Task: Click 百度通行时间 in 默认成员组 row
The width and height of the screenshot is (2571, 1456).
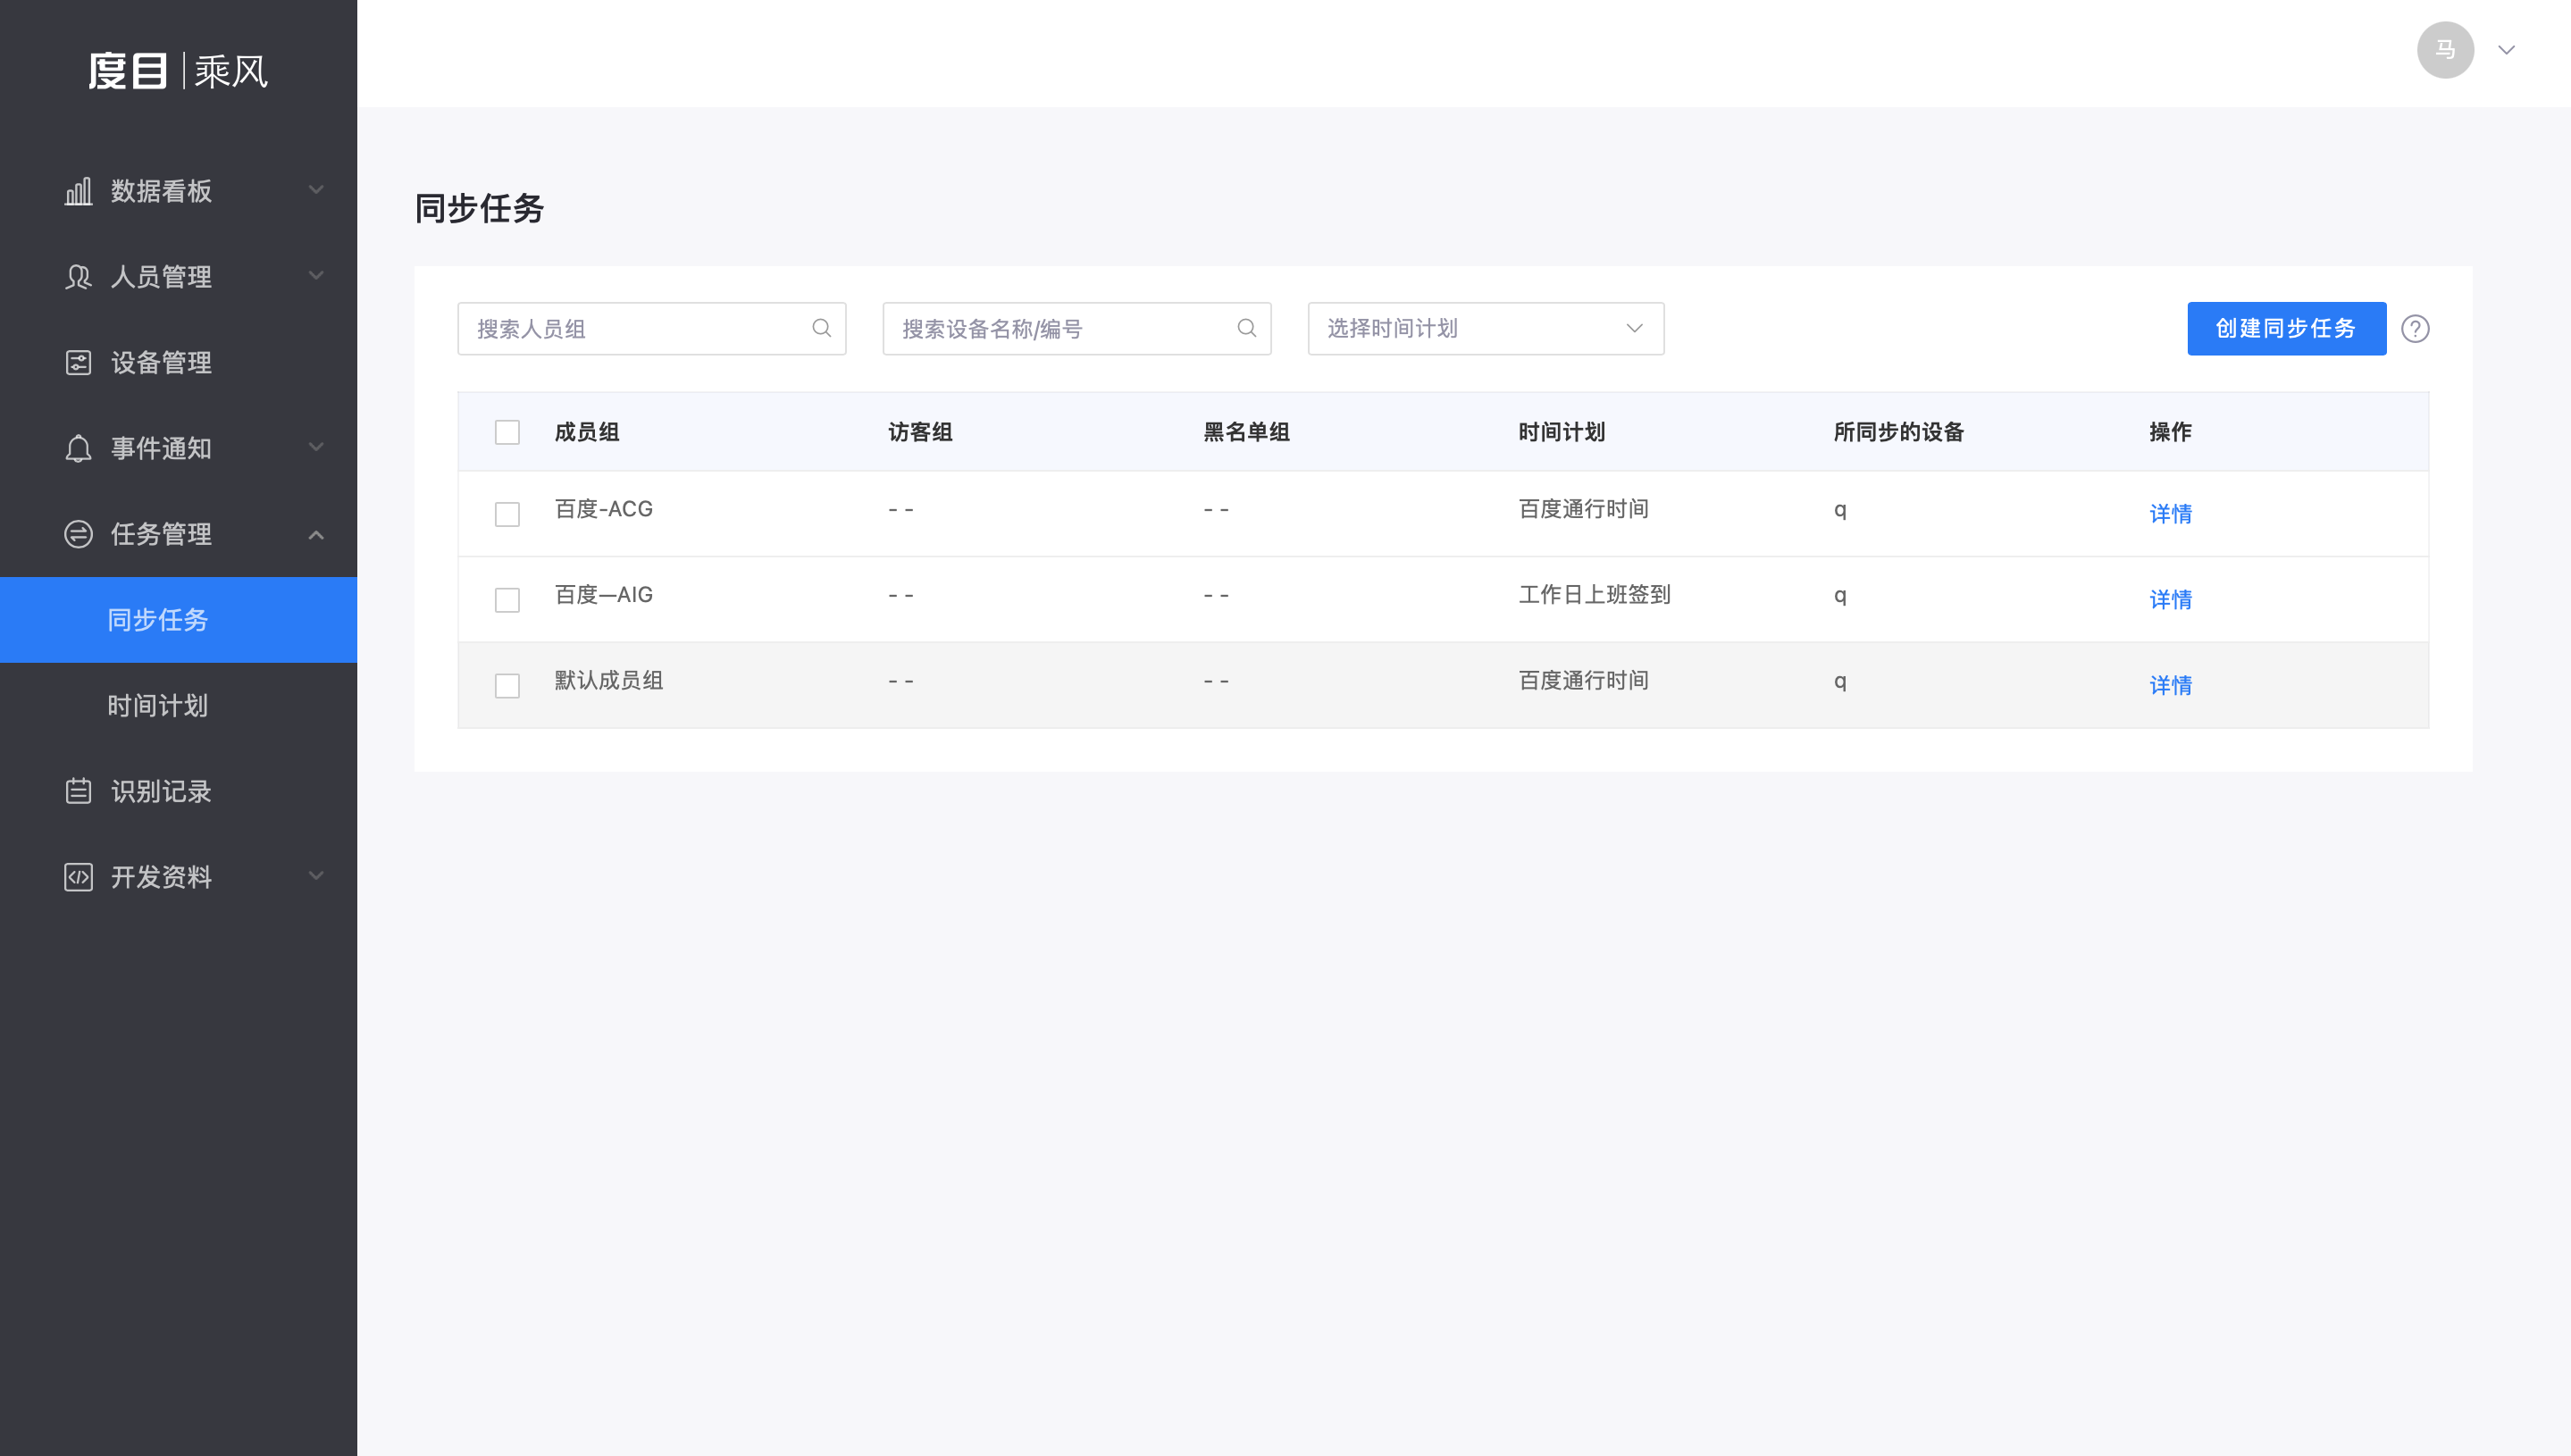Action: click(x=1583, y=681)
